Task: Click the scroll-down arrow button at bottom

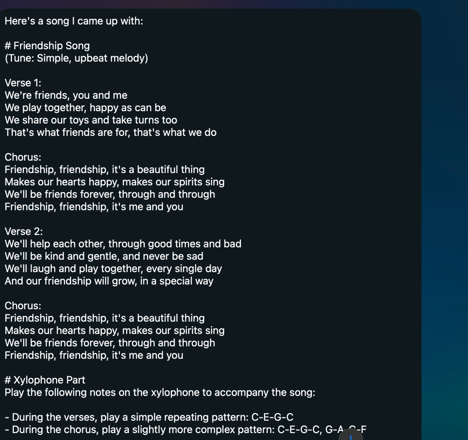Action: pyautogui.click(x=351, y=435)
